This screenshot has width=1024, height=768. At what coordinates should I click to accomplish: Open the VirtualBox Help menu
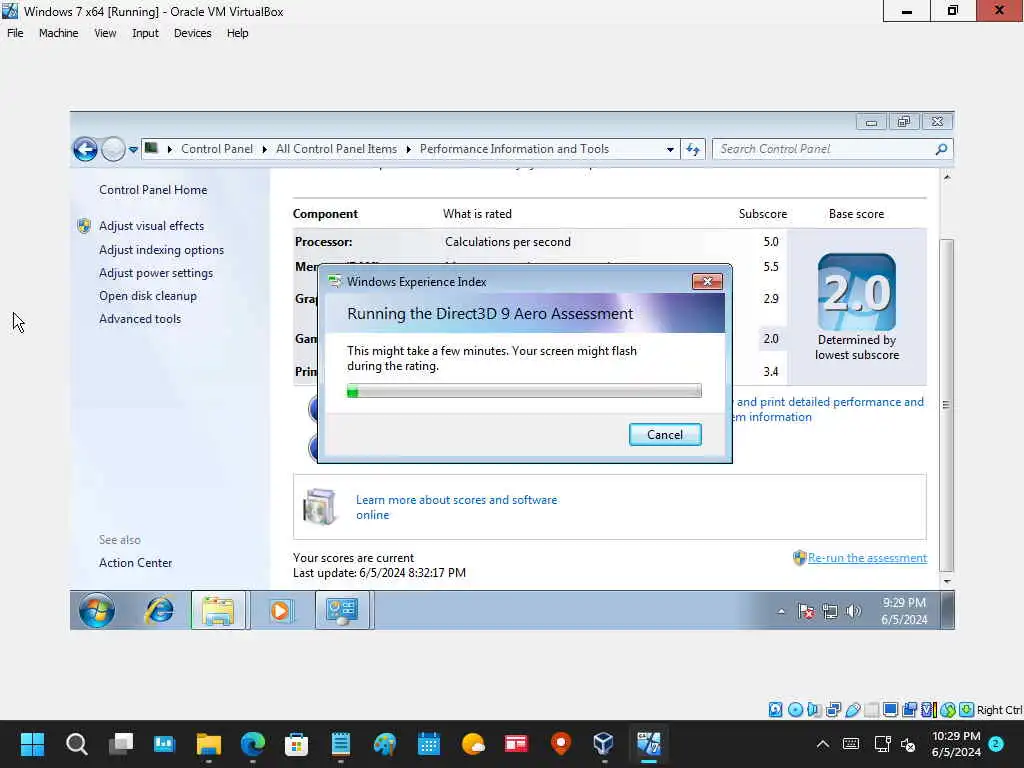(238, 33)
